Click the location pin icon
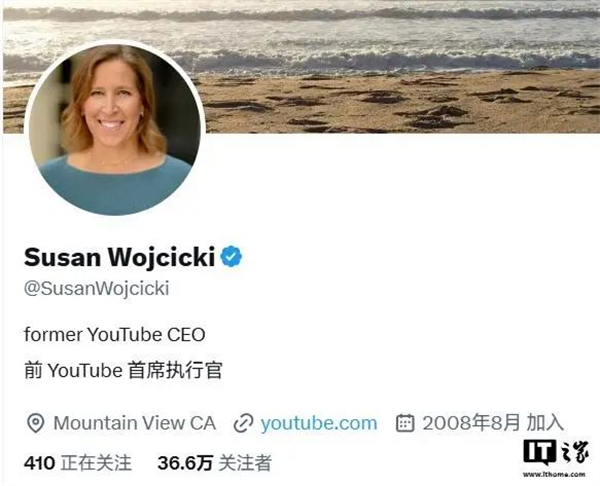This screenshot has height=486, width=600. pyautogui.click(x=36, y=423)
